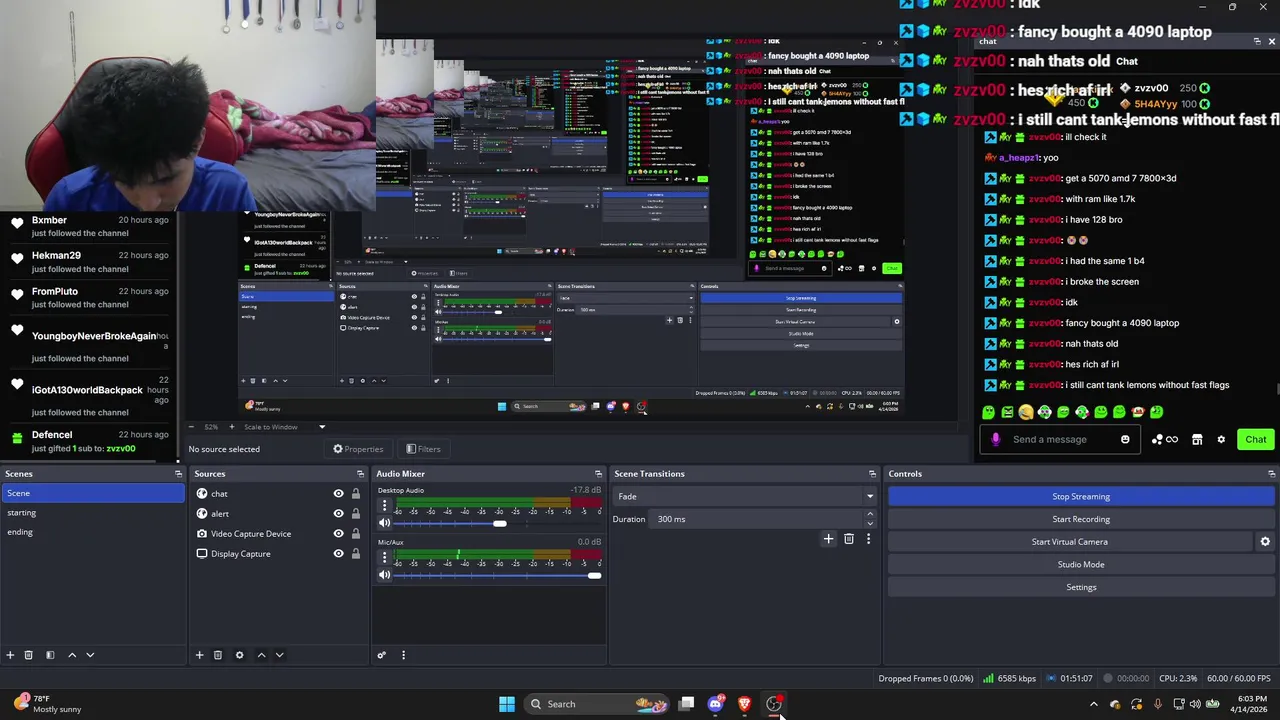
Task: Click Stop Streaming button
Action: (x=1081, y=496)
